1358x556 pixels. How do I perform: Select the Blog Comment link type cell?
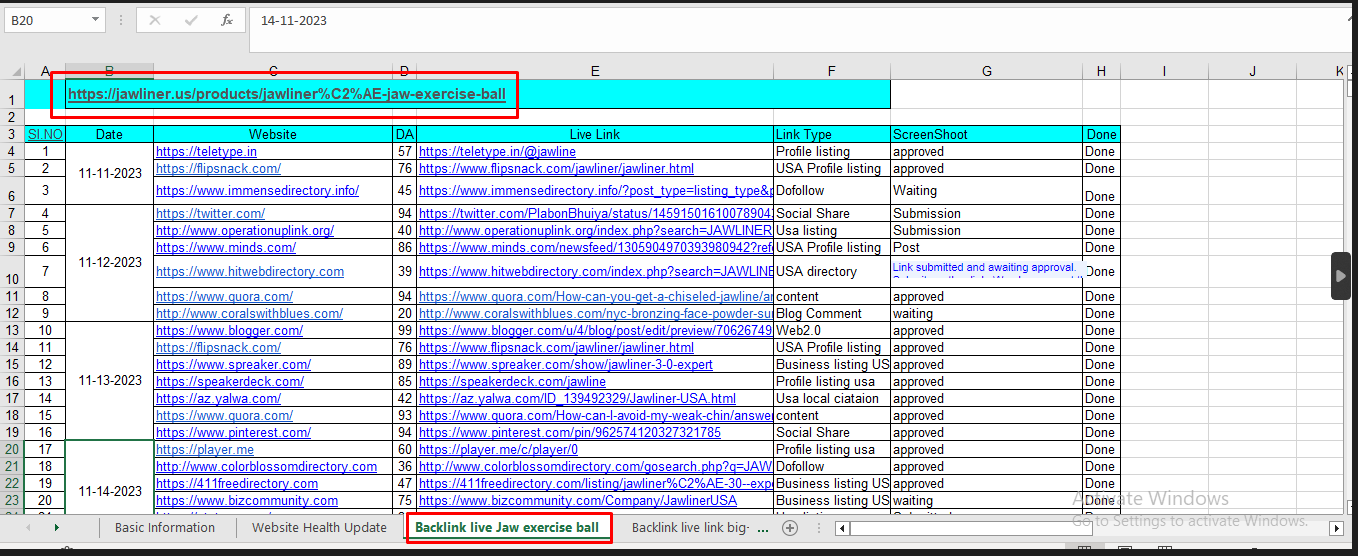tap(832, 313)
